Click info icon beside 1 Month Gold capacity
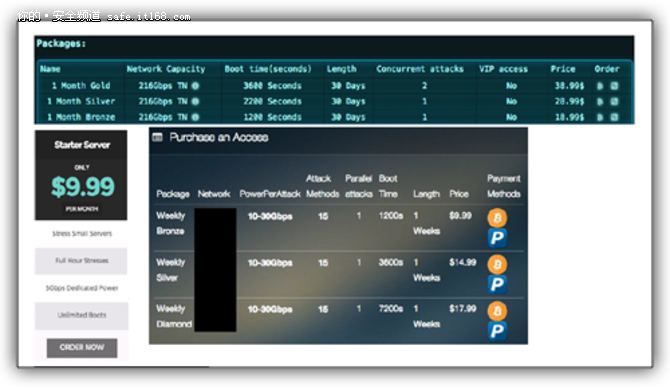Viewport: 670px width, 389px height. click(x=195, y=85)
